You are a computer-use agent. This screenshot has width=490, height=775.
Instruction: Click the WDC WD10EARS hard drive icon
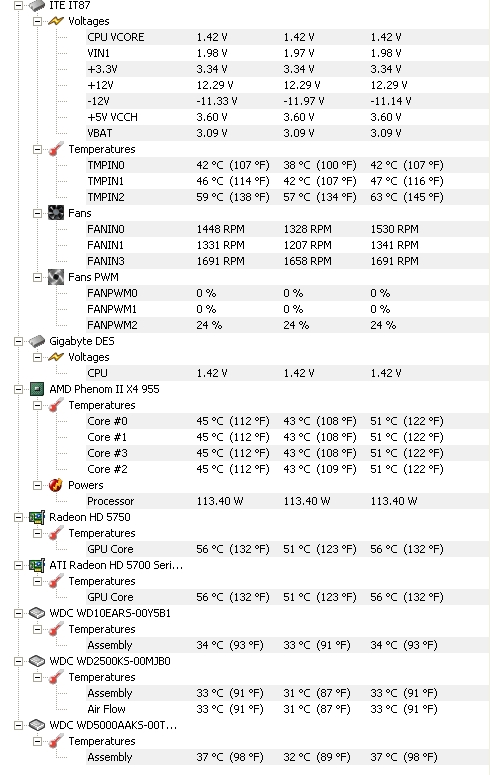point(37,613)
